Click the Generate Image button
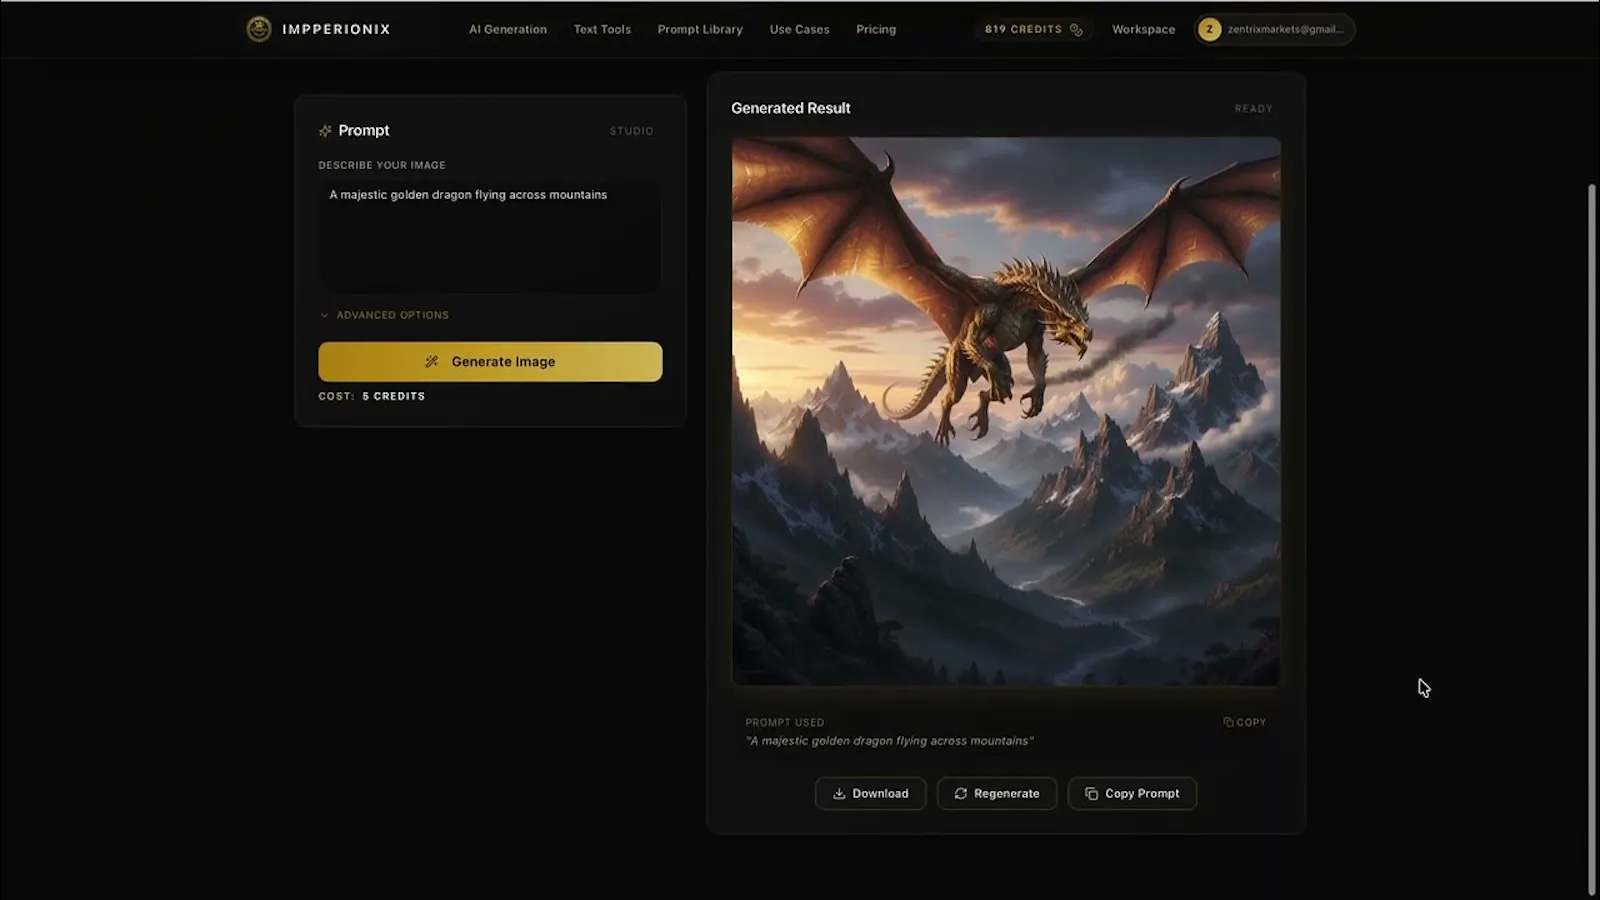 point(490,362)
